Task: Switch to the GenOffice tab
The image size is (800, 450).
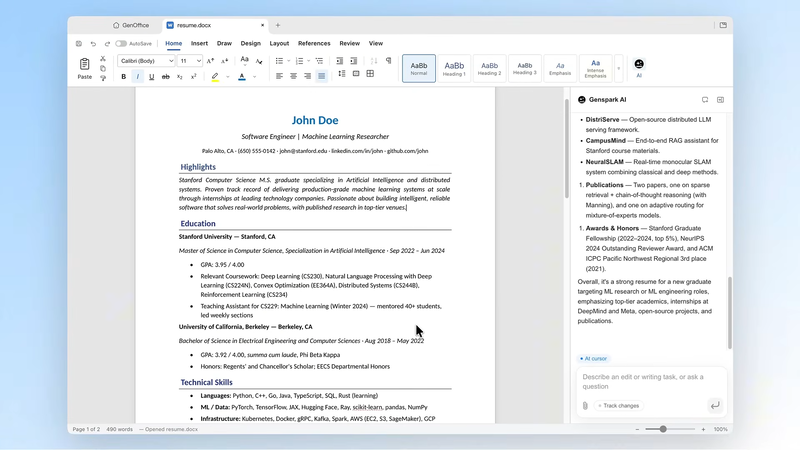Action: 132,25
